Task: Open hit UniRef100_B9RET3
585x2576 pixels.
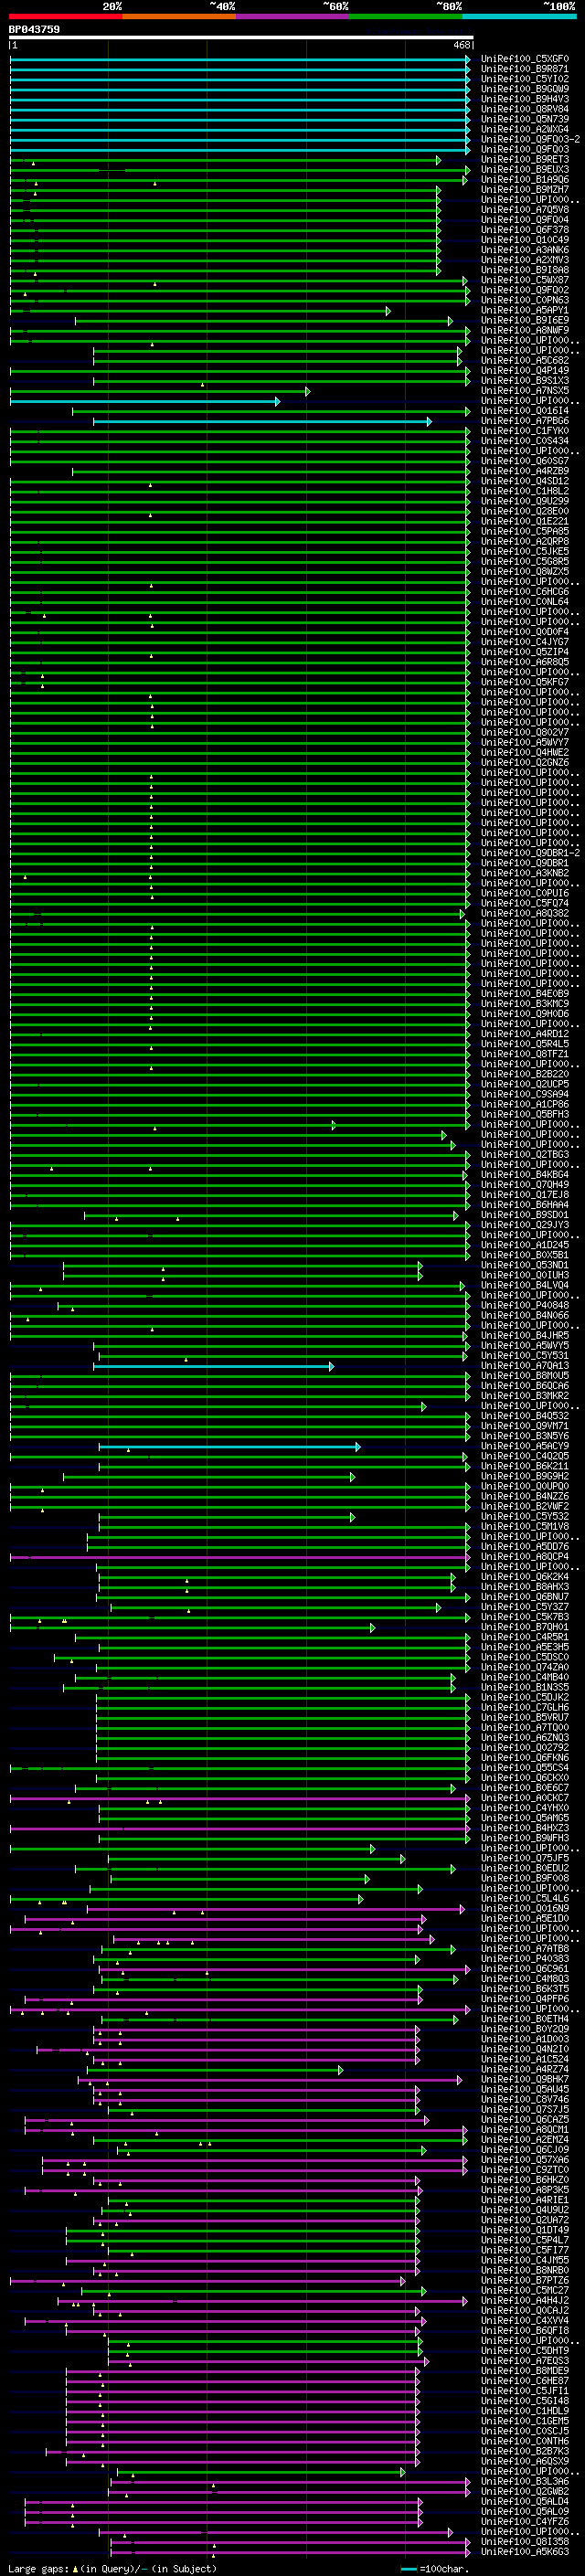Action: pyautogui.click(x=525, y=159)
